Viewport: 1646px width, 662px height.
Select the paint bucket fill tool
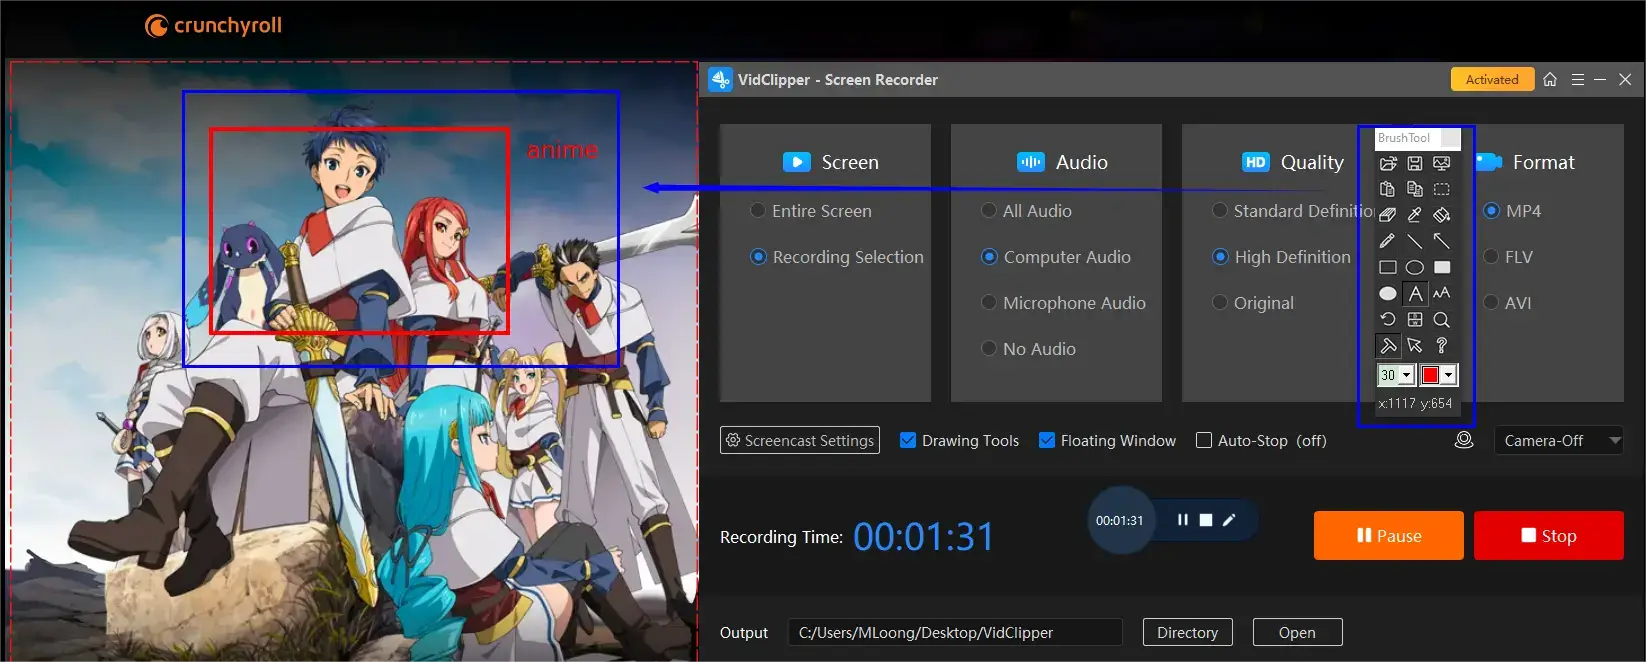1441,215
